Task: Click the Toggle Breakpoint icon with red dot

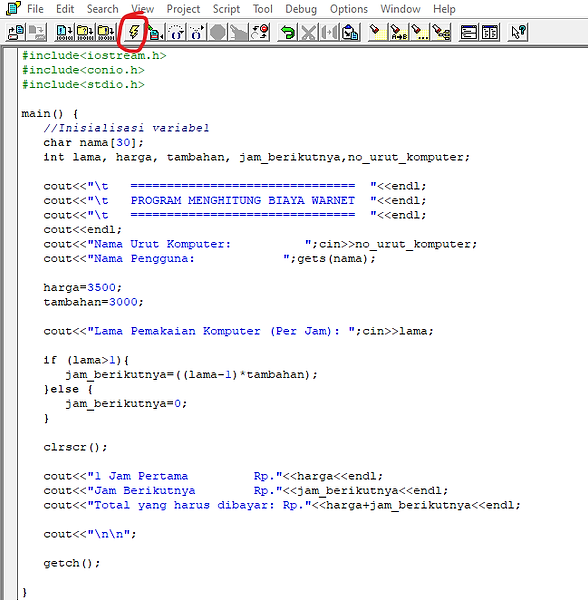Action: click(260, 33)
